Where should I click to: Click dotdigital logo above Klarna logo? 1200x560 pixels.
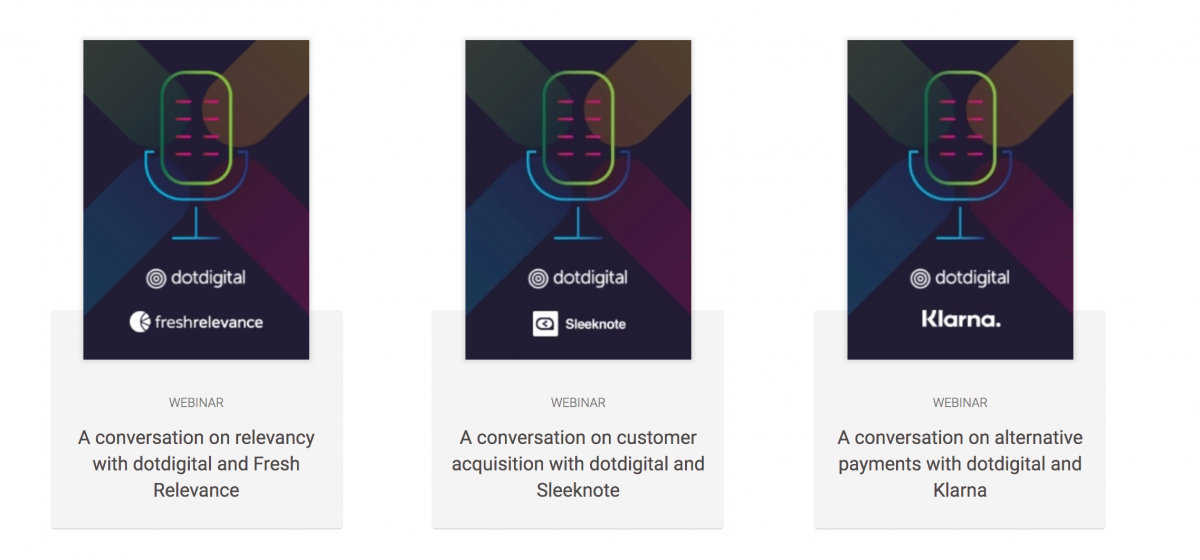pyautogui.click(x=960, y=278)
